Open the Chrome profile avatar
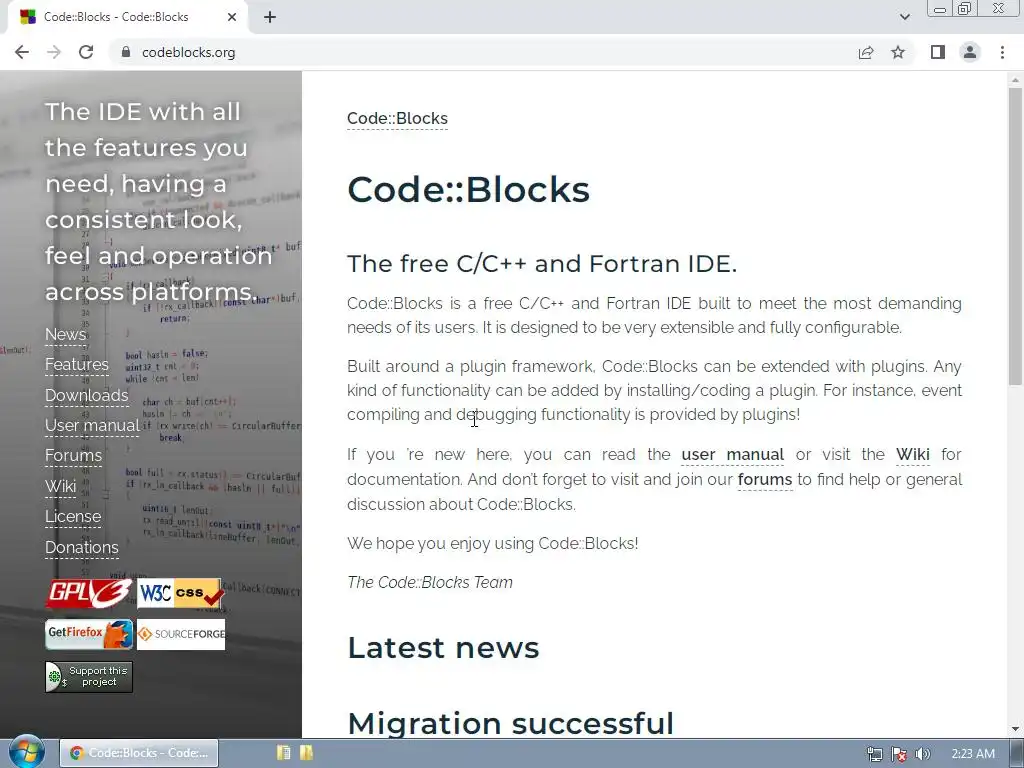Image resolution: width=1024 pixels, height=768 pixels. 970,52
